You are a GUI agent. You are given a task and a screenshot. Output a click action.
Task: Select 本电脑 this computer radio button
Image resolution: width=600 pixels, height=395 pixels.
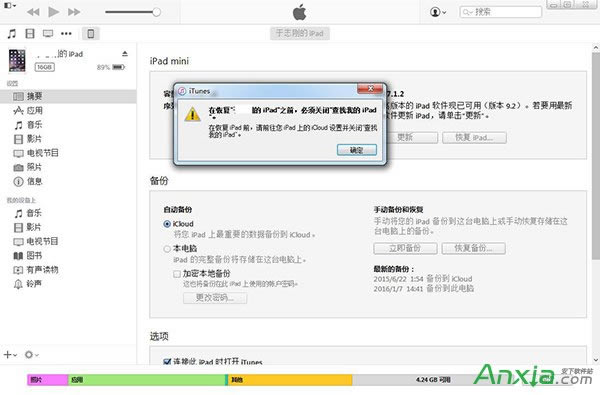(x=167, y=249)
